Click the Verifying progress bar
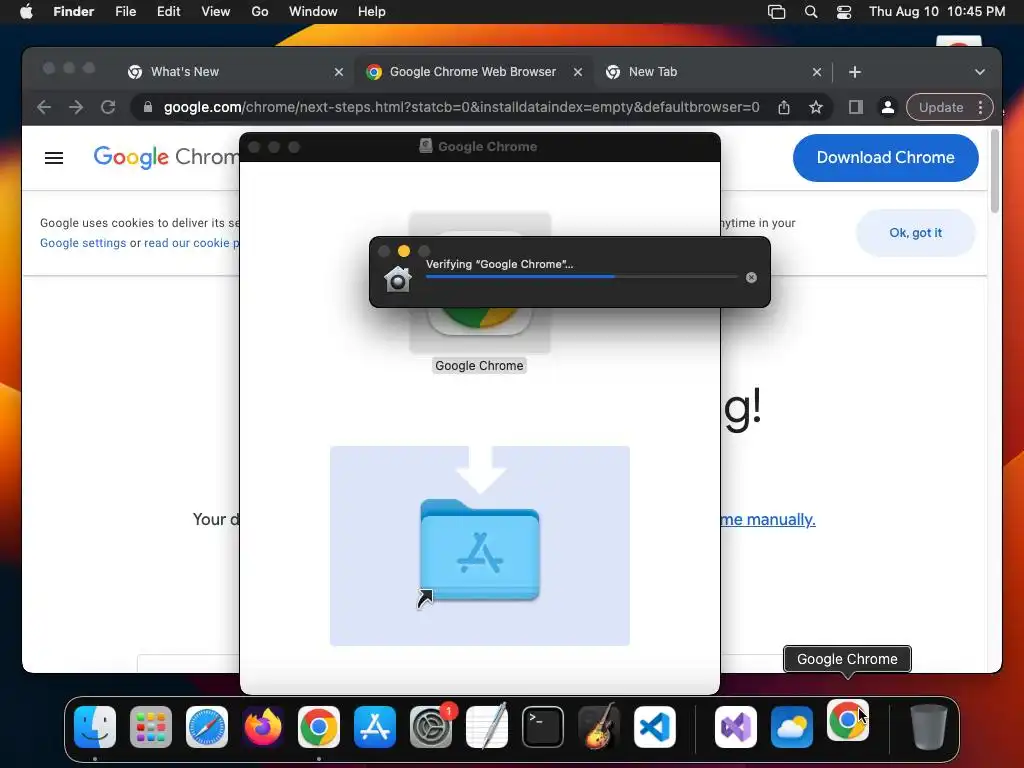 [581, 277]
